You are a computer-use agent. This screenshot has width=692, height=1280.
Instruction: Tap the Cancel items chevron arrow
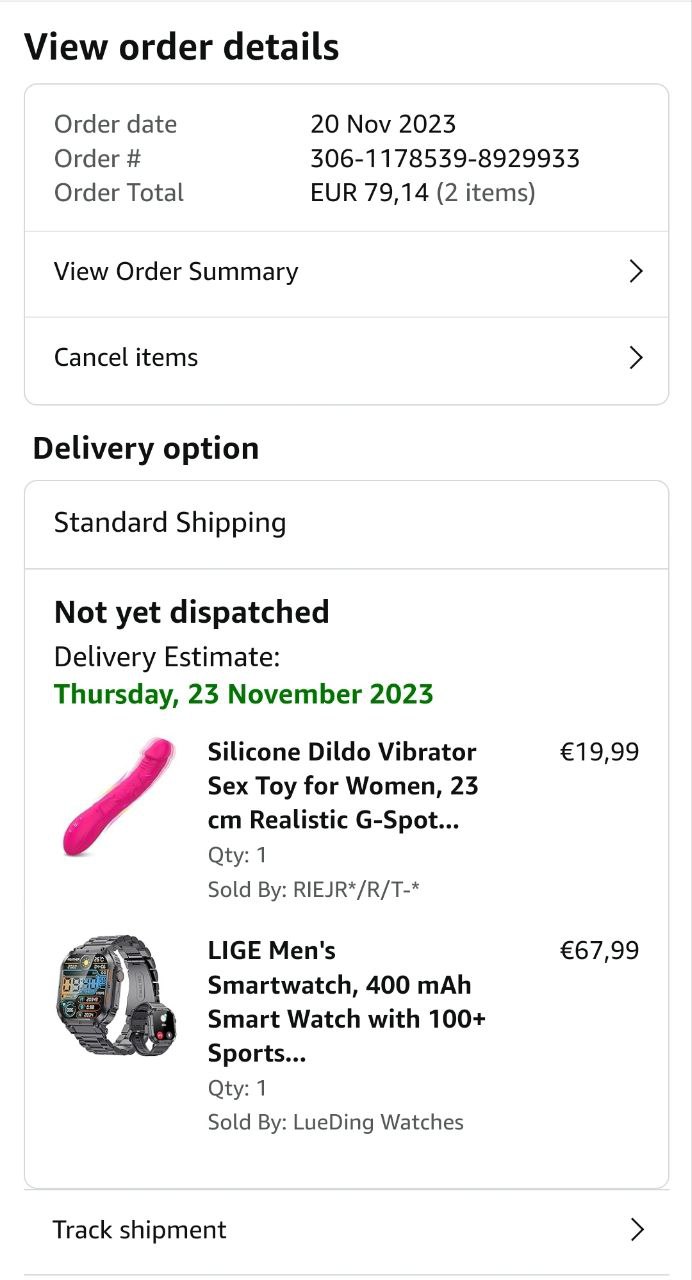point(635,358)
